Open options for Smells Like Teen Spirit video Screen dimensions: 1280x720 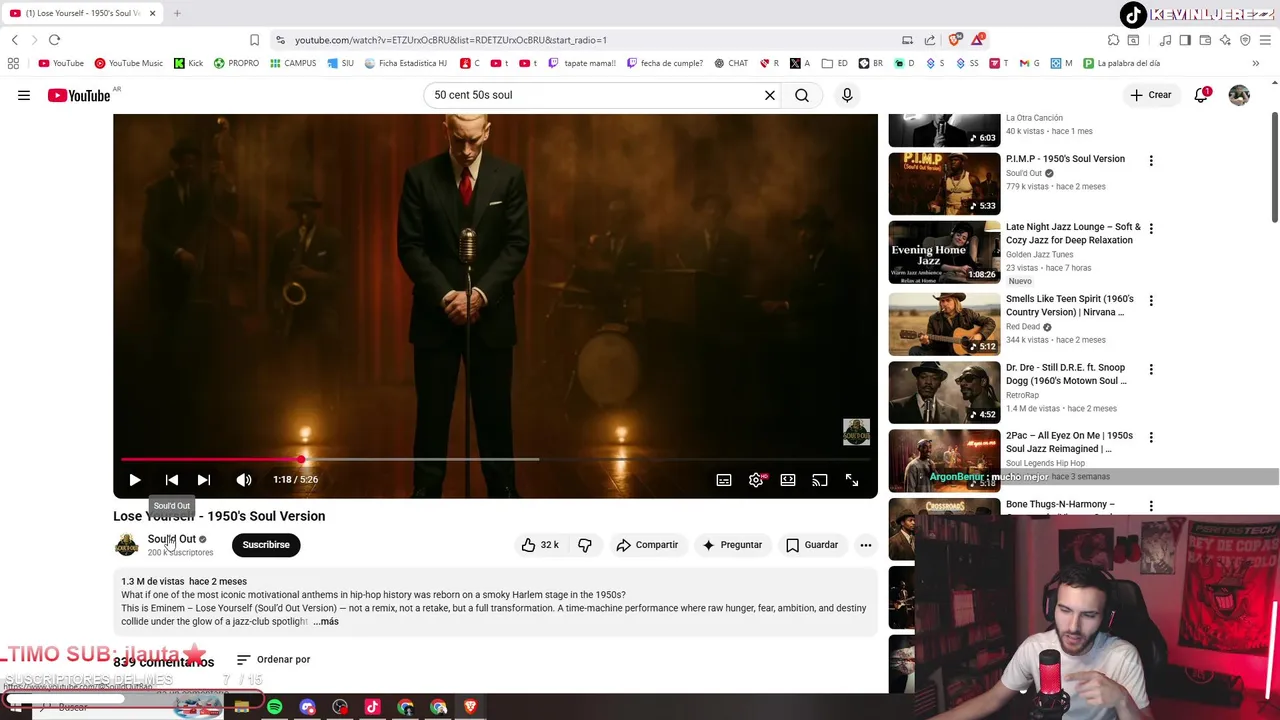[1151, 301]
